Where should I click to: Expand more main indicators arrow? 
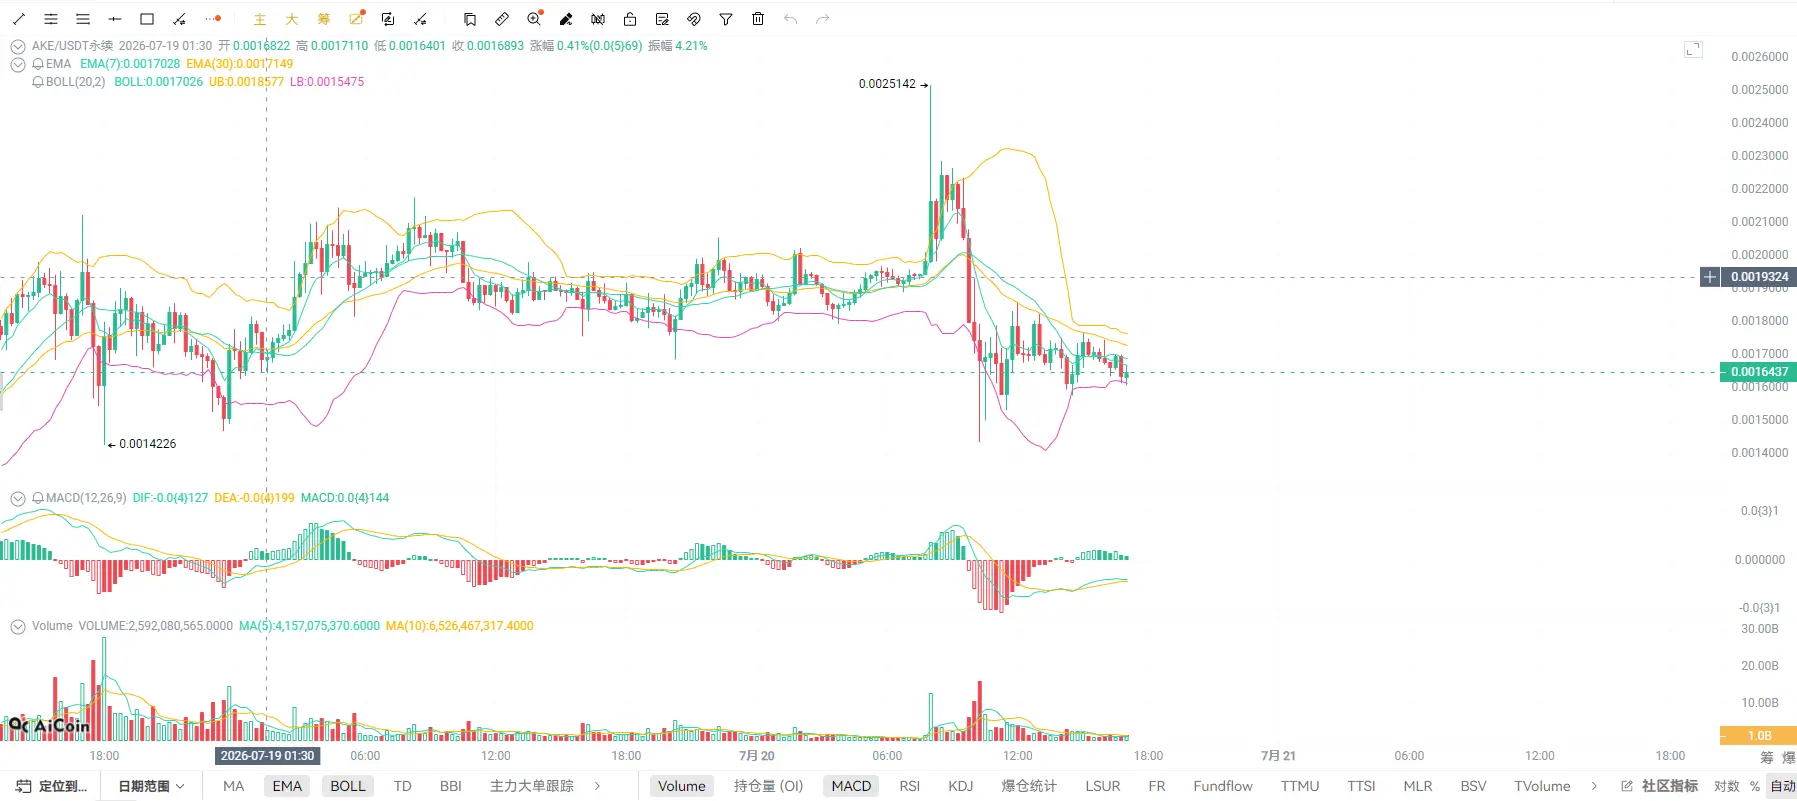[597, 786]
